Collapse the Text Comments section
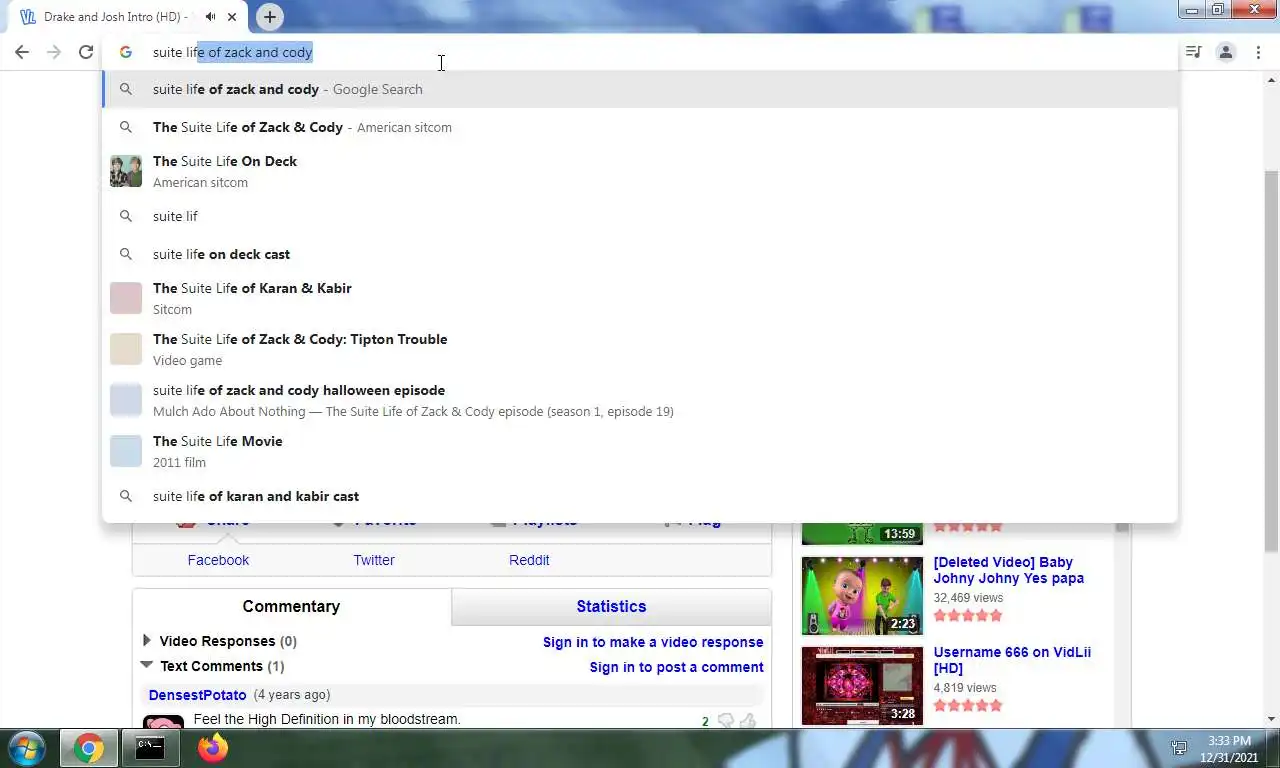 point(147,664)
